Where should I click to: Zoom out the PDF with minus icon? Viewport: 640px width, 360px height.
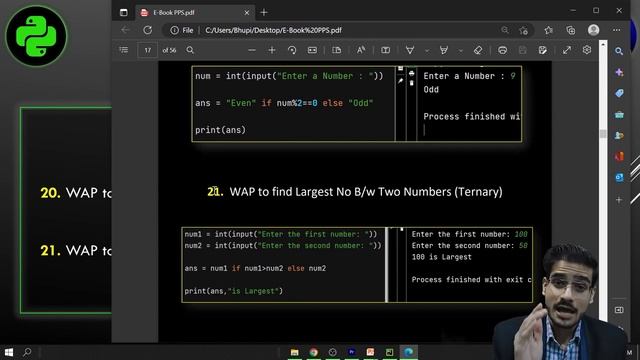(x=252, y=50)
